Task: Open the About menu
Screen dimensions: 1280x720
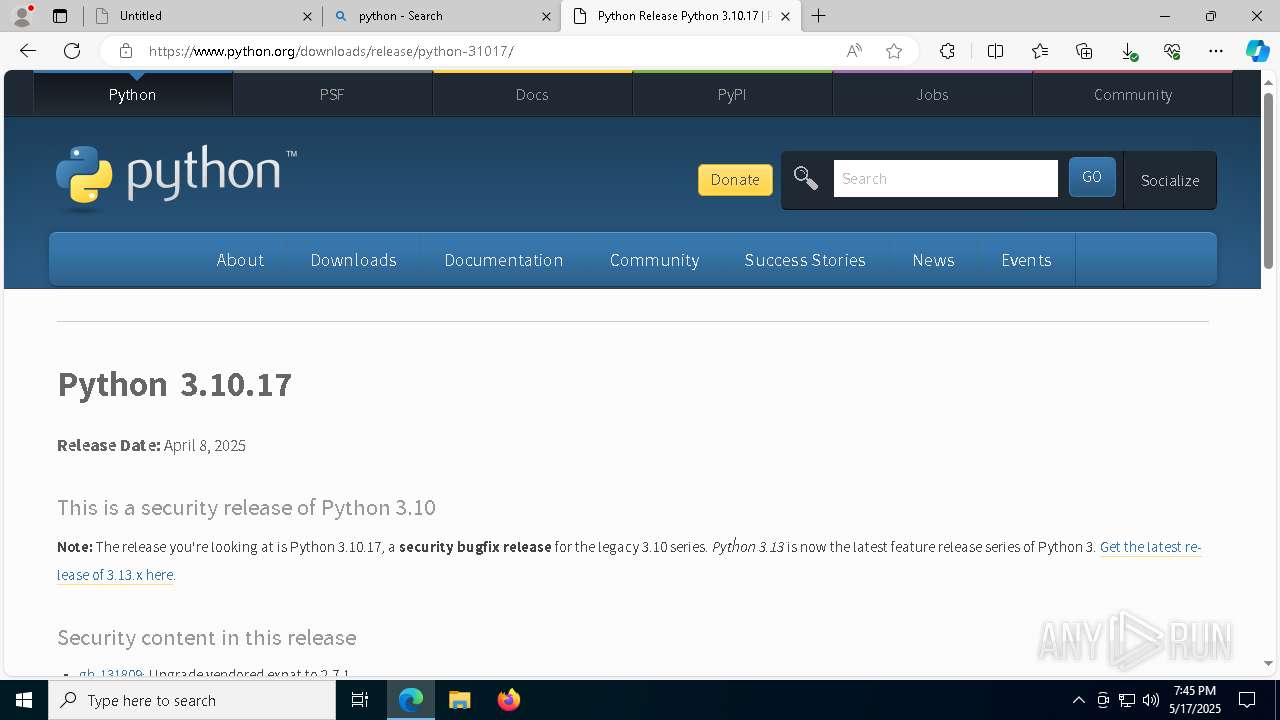Action: point(240,260)
